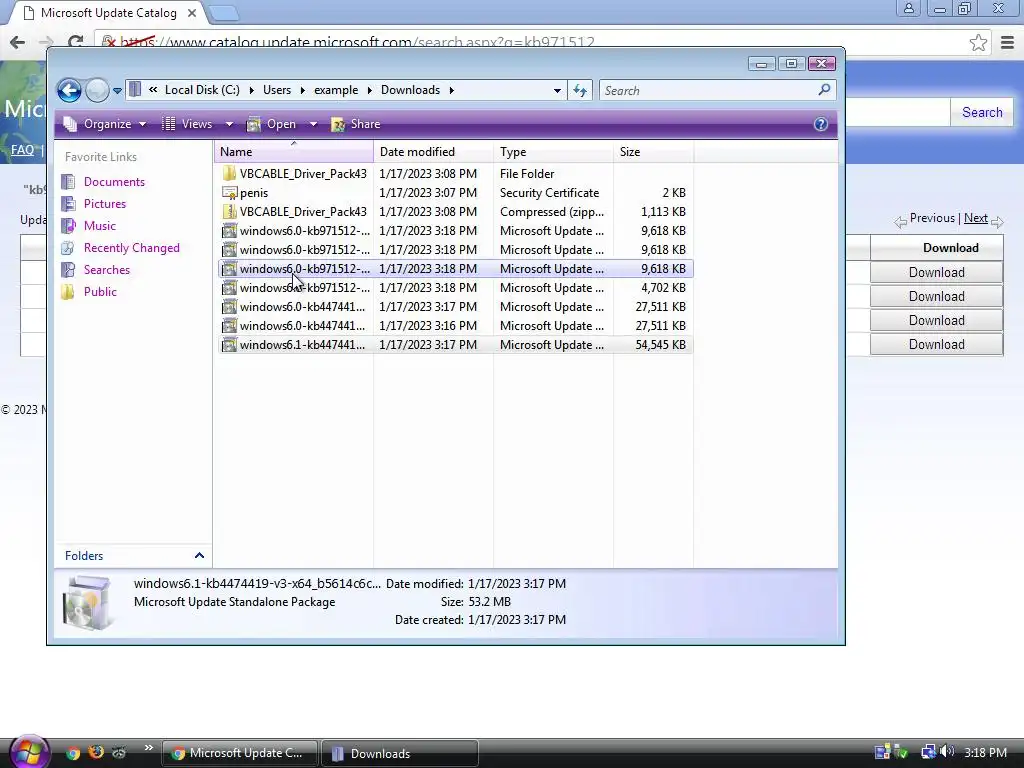This screenshot has height=768, width=1024.
Task: Click the last Download button in catalog
Action: click(x=936, y=344)
